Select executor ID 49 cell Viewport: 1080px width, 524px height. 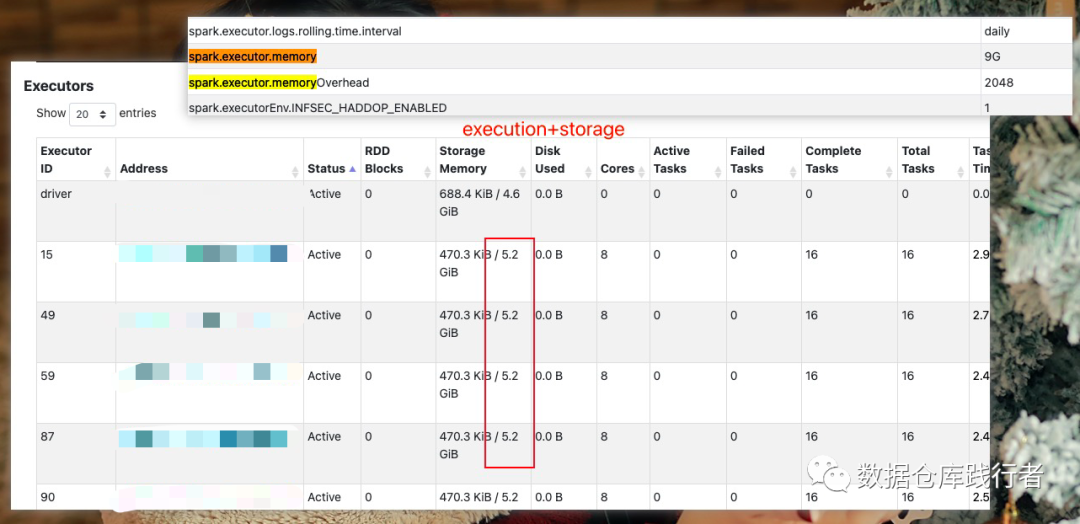(48, 315)
